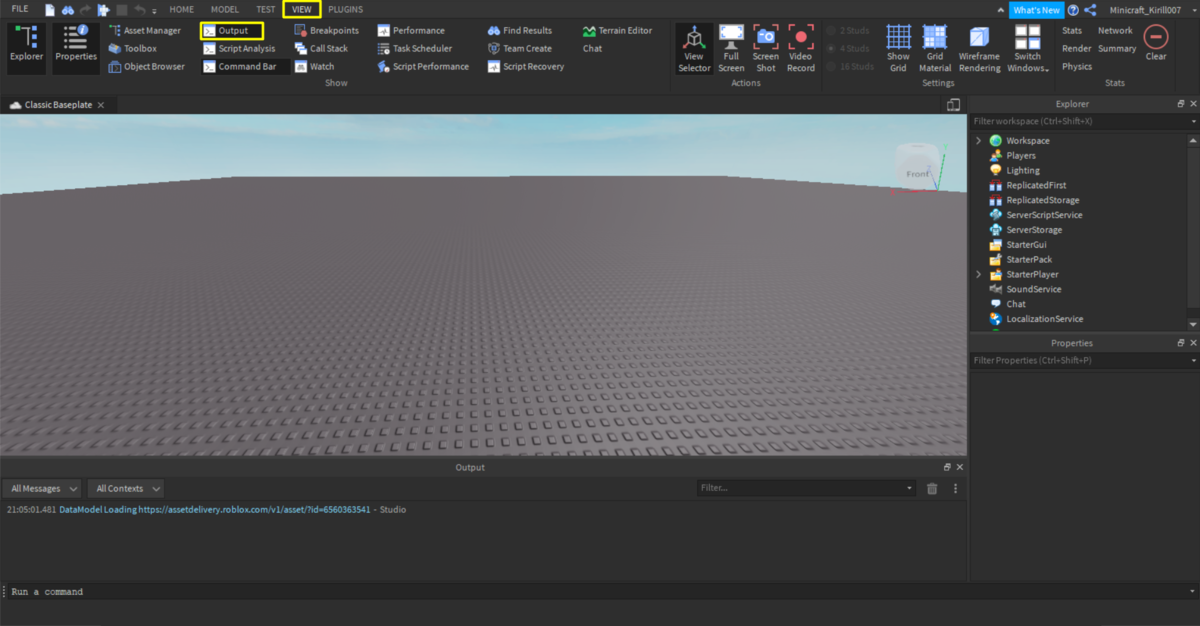
Task: Clear output with the trash icon
Action: coord(932,488)
